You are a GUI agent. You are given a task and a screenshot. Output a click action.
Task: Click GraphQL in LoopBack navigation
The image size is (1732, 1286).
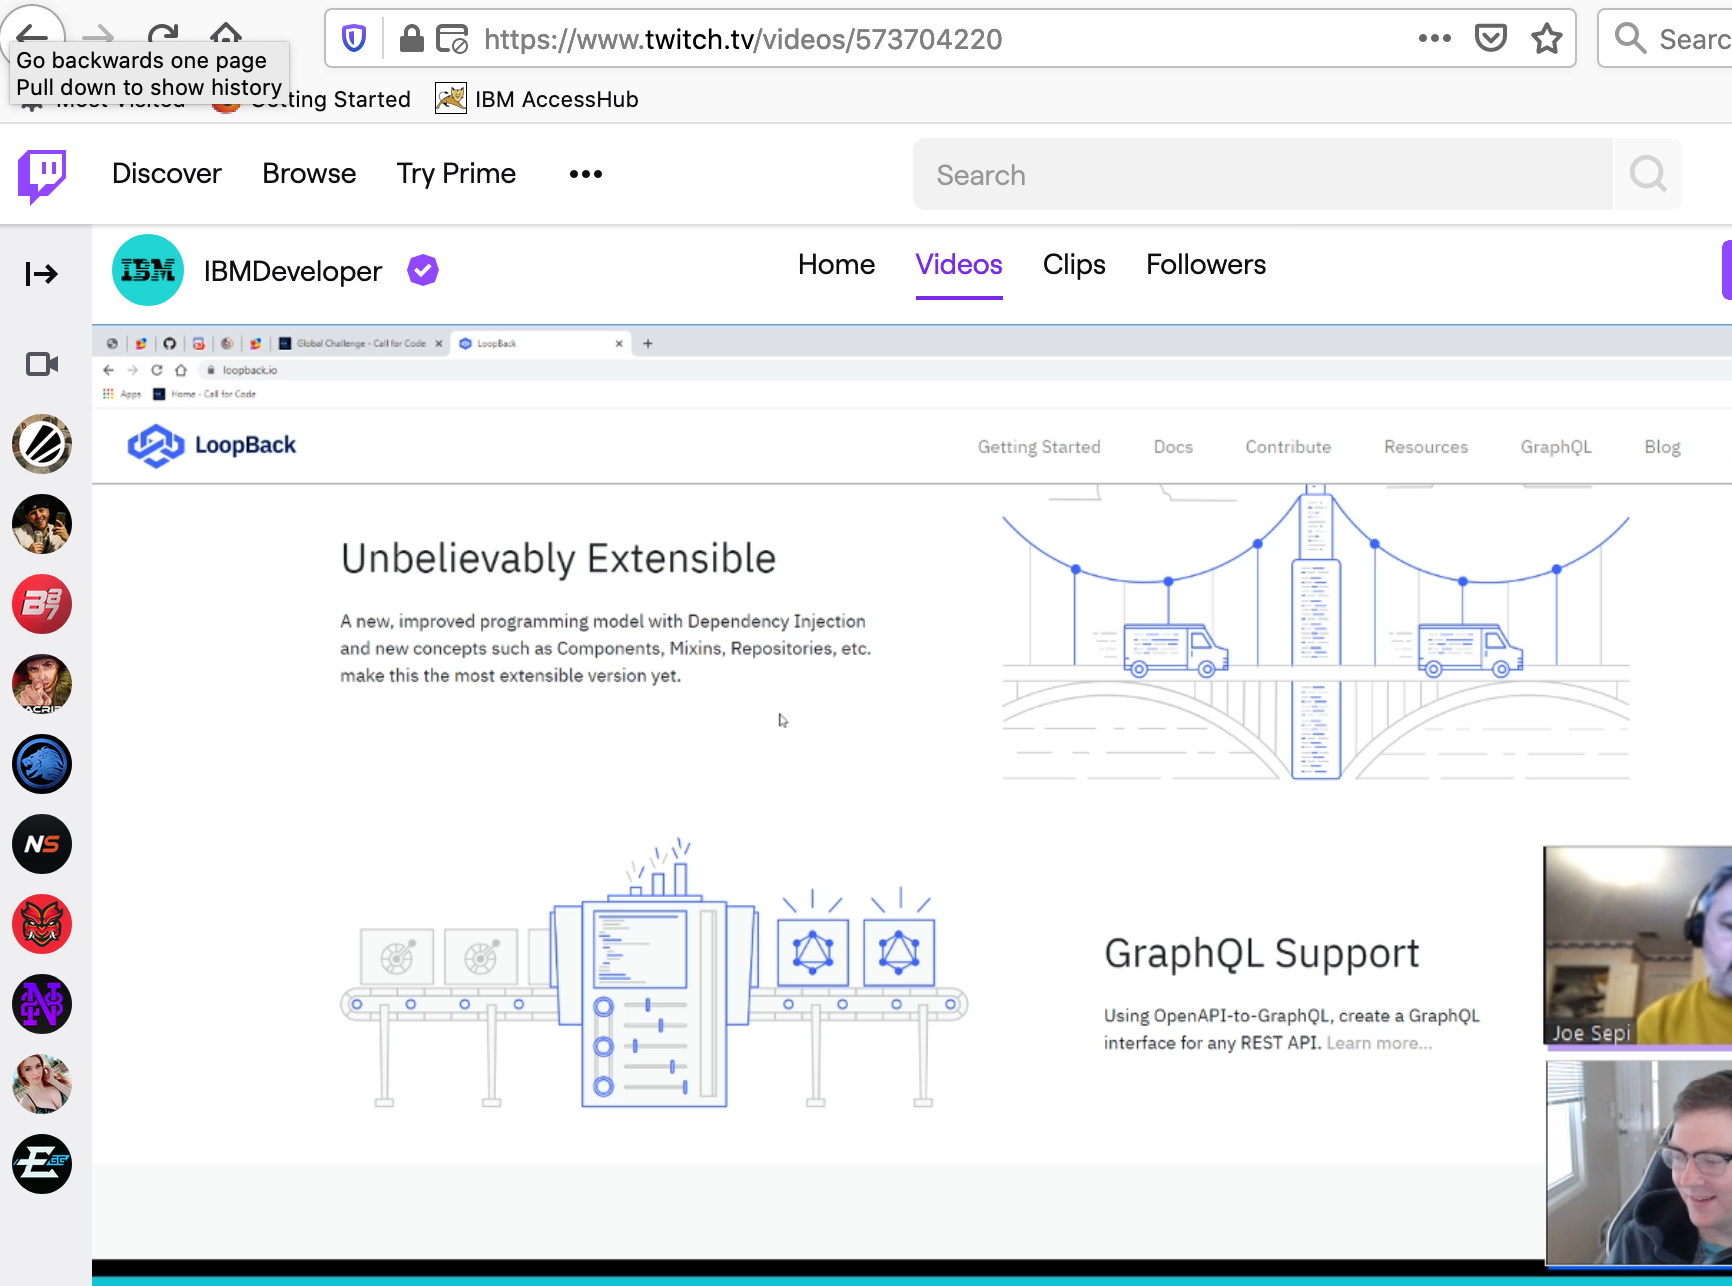click(x=1556, y=447)
